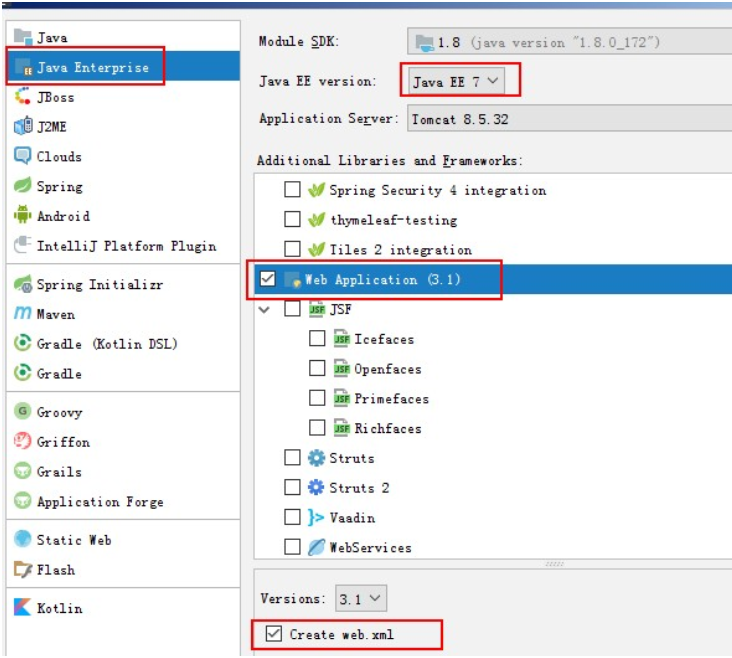The height and width of the screenshot is (658, 732).
Task: Select the Struts framework row
Action: 493,458
